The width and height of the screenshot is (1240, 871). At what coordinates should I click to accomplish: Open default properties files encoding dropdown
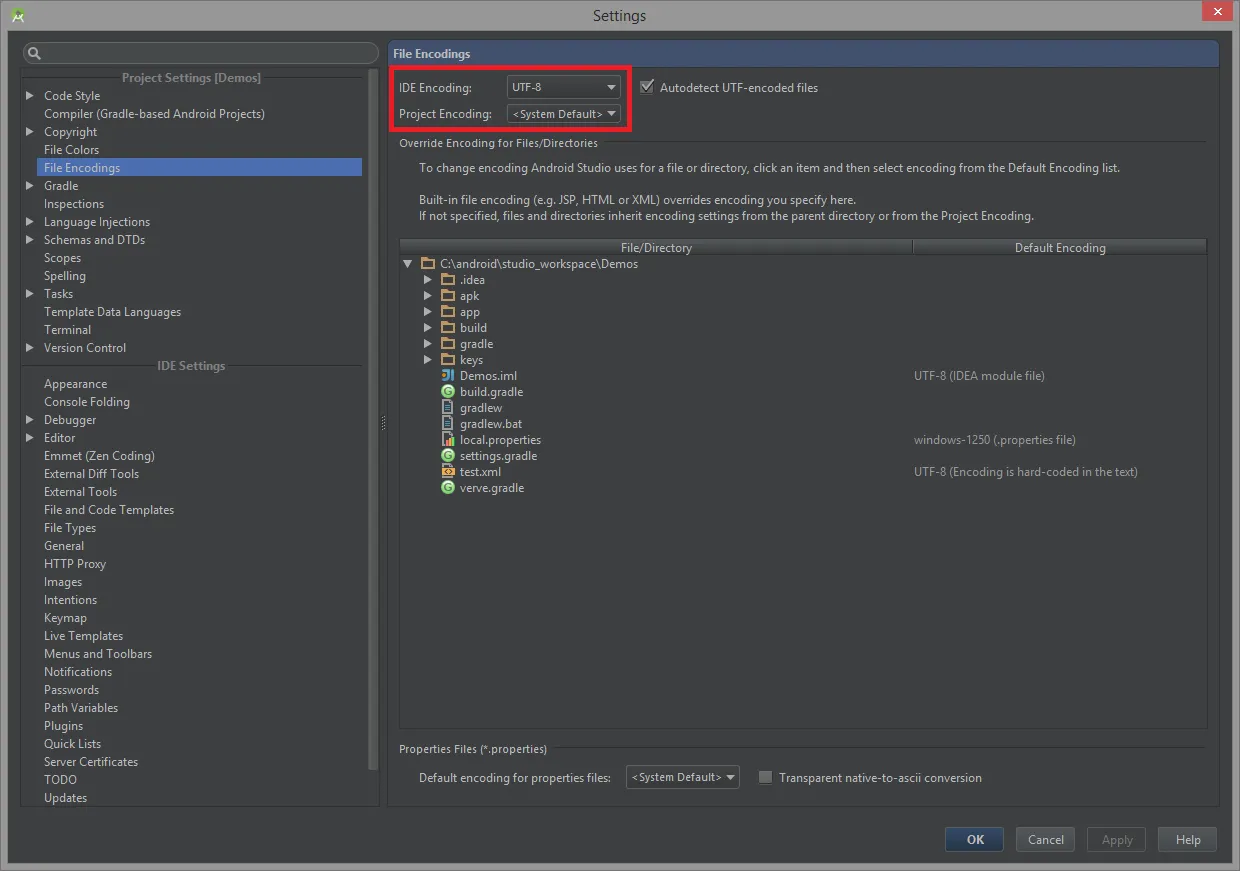coord(683,777)
